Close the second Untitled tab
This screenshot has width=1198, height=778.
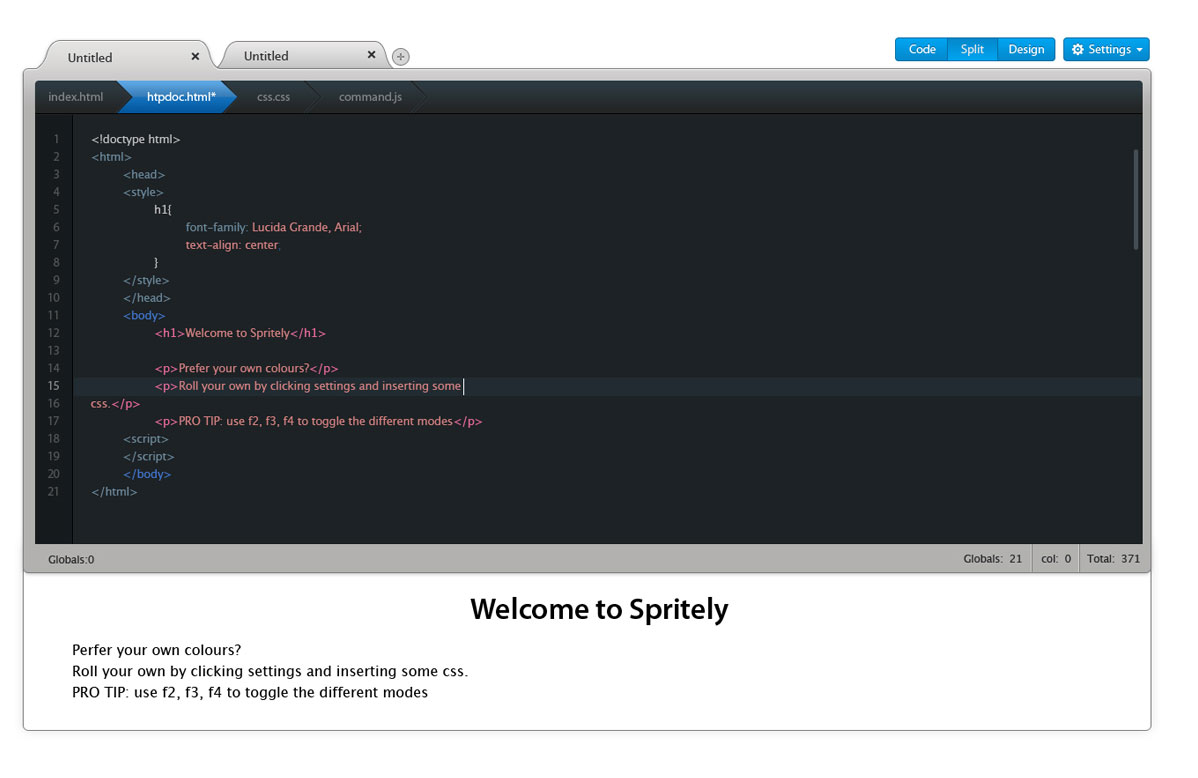tap(372, 55)
